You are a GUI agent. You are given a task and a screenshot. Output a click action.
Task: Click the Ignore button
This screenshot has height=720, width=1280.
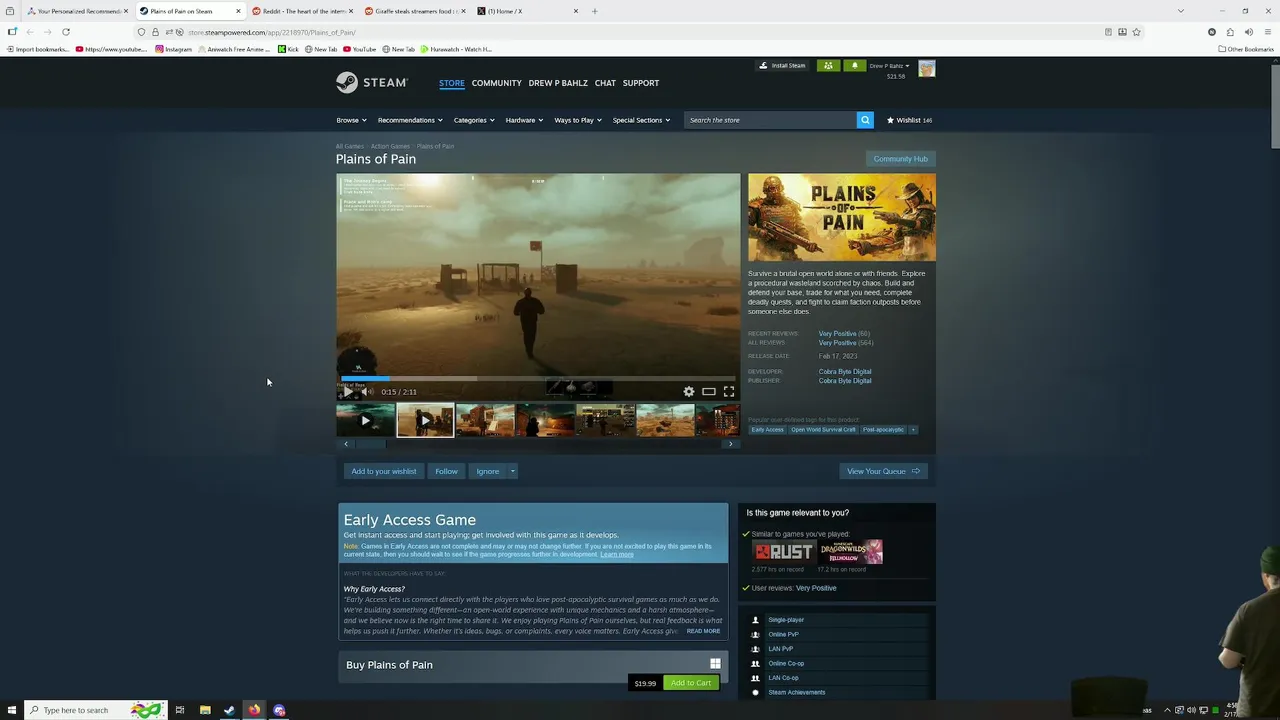487,471
